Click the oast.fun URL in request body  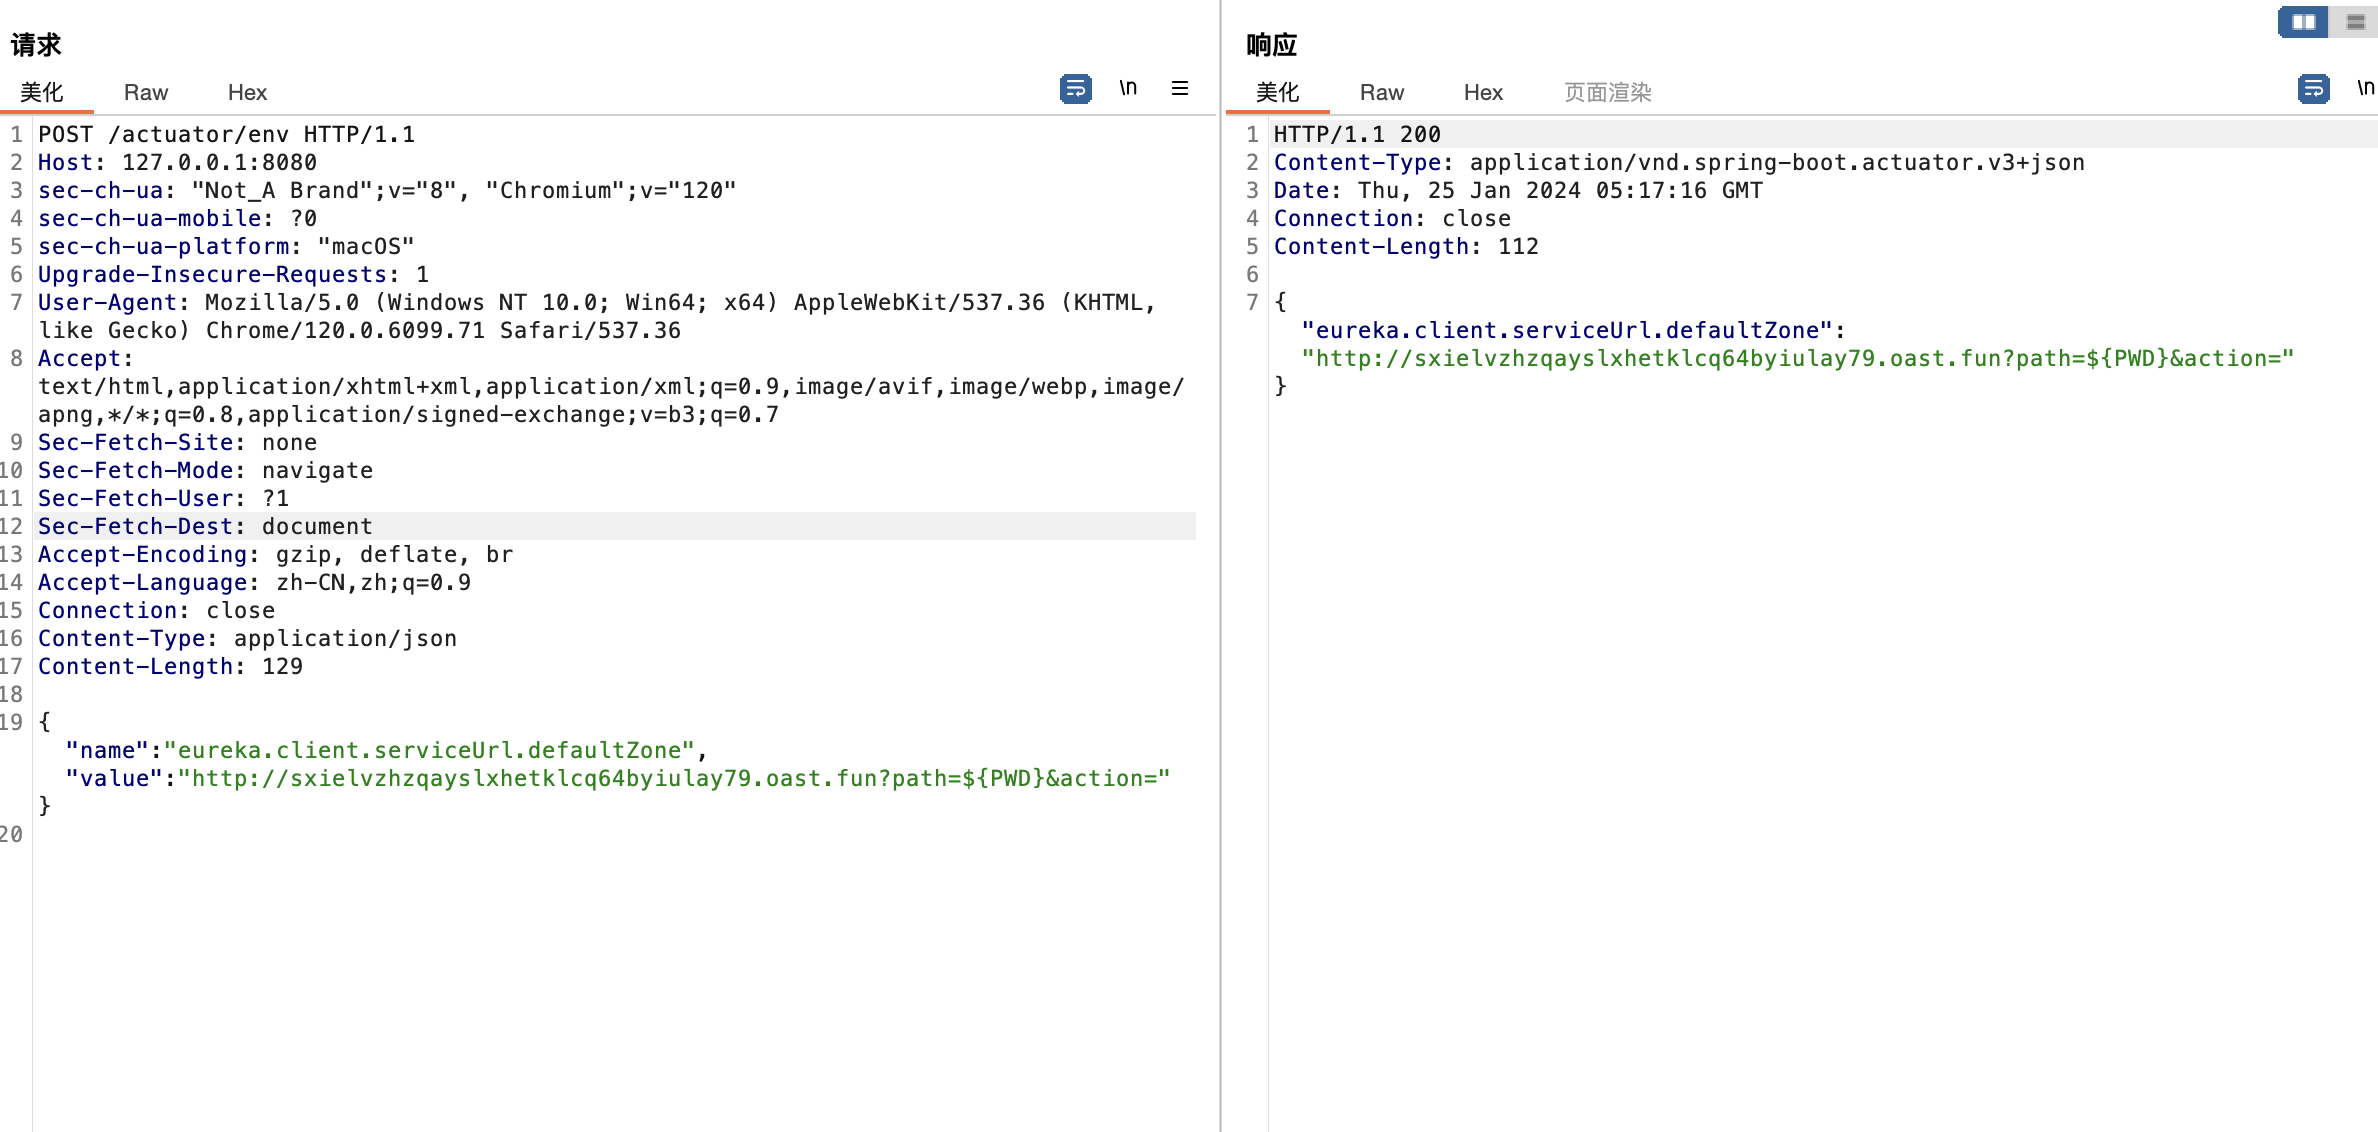click(680, 779)
